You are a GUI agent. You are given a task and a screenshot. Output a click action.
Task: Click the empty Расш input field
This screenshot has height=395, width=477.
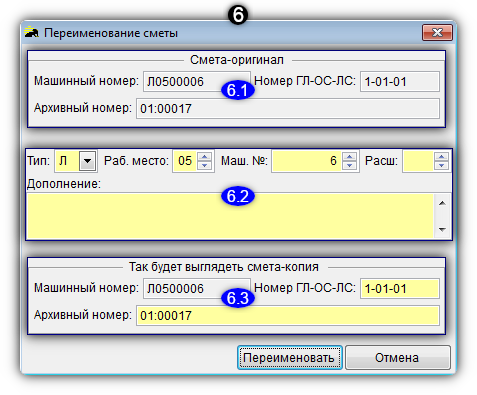(418, 161)
